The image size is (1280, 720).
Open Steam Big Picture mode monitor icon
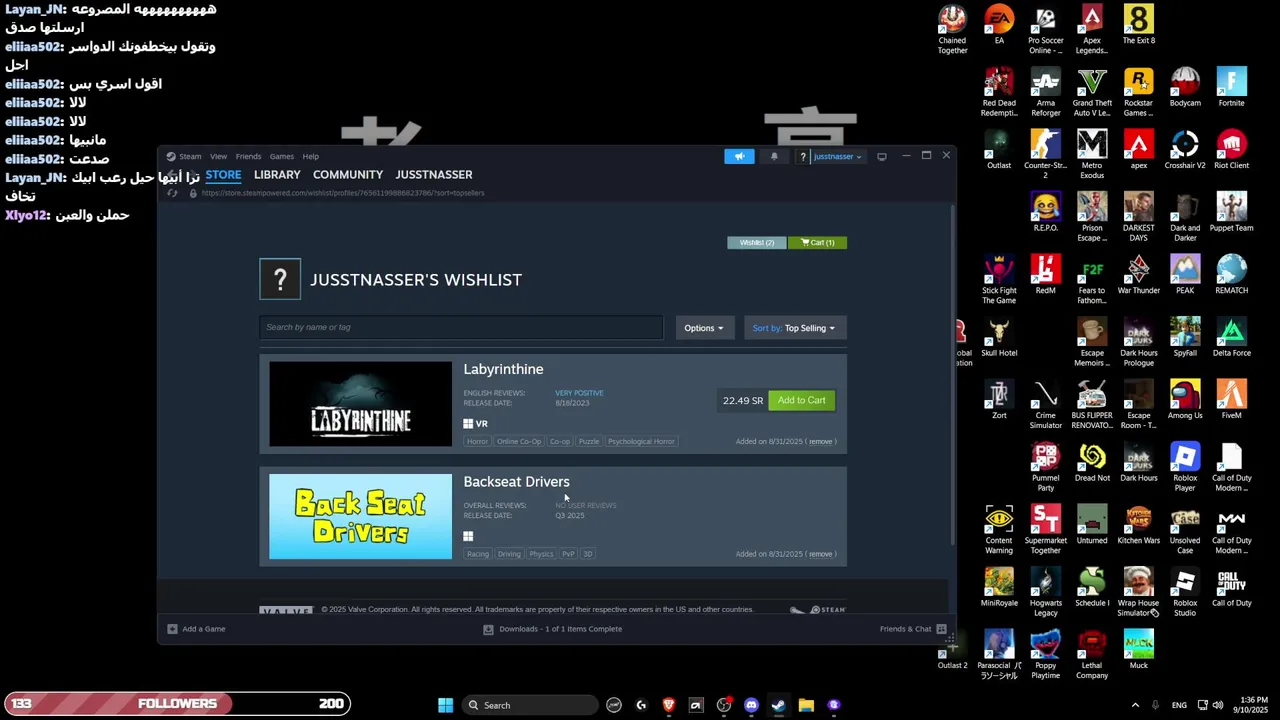point(881,156)
